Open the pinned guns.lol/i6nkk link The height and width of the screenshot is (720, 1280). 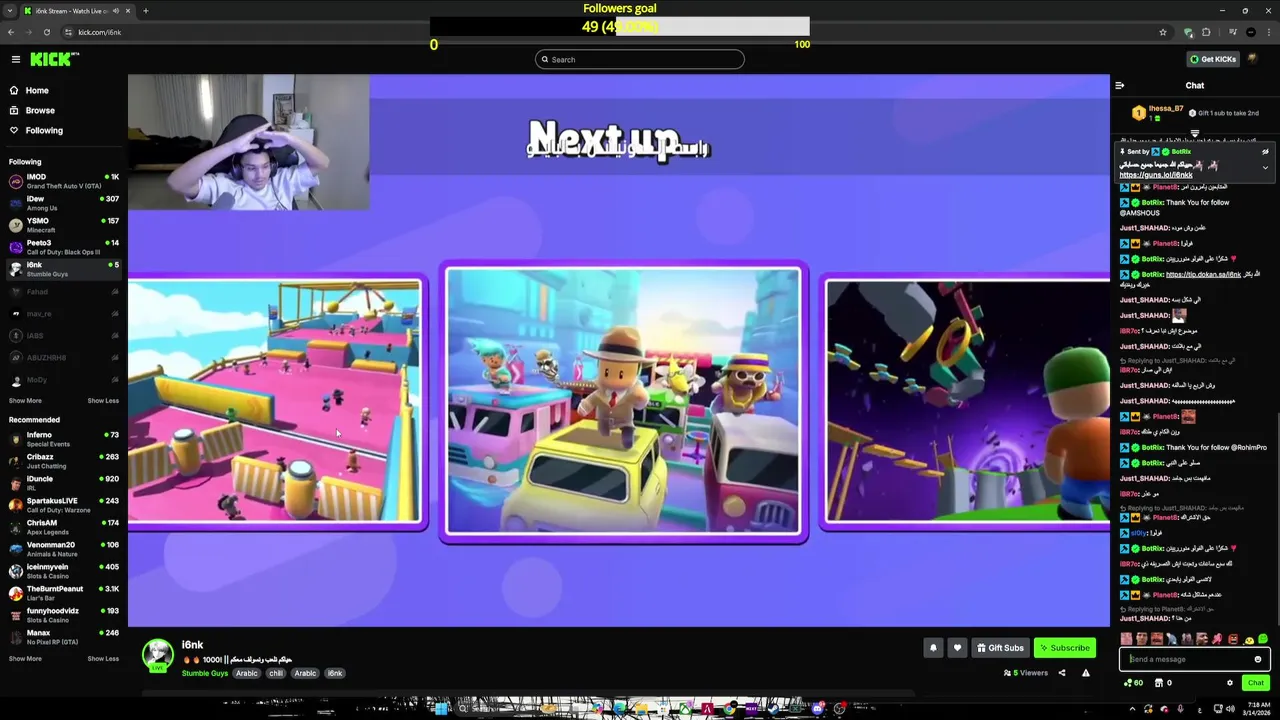(1155, 175)
